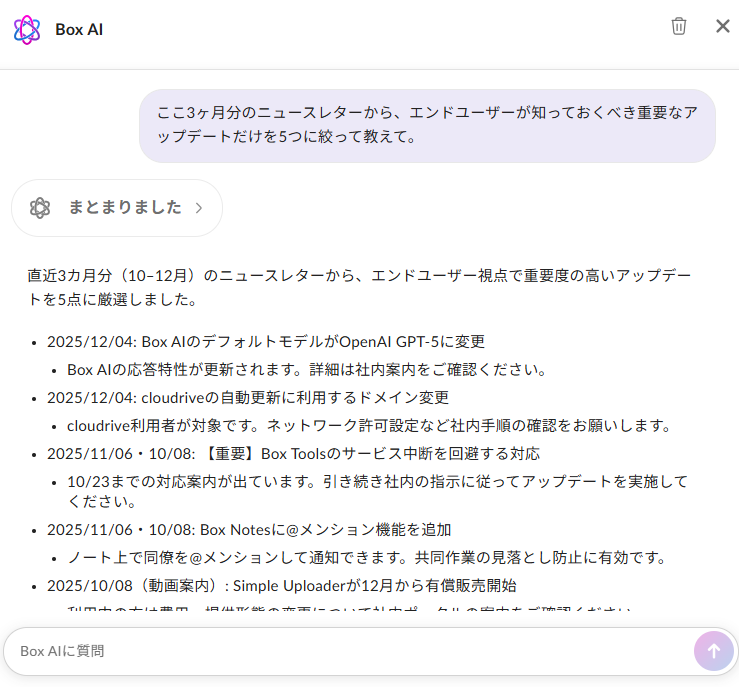Click the intro paragraph starting 直近3カ月分

(x=358, y=287)
